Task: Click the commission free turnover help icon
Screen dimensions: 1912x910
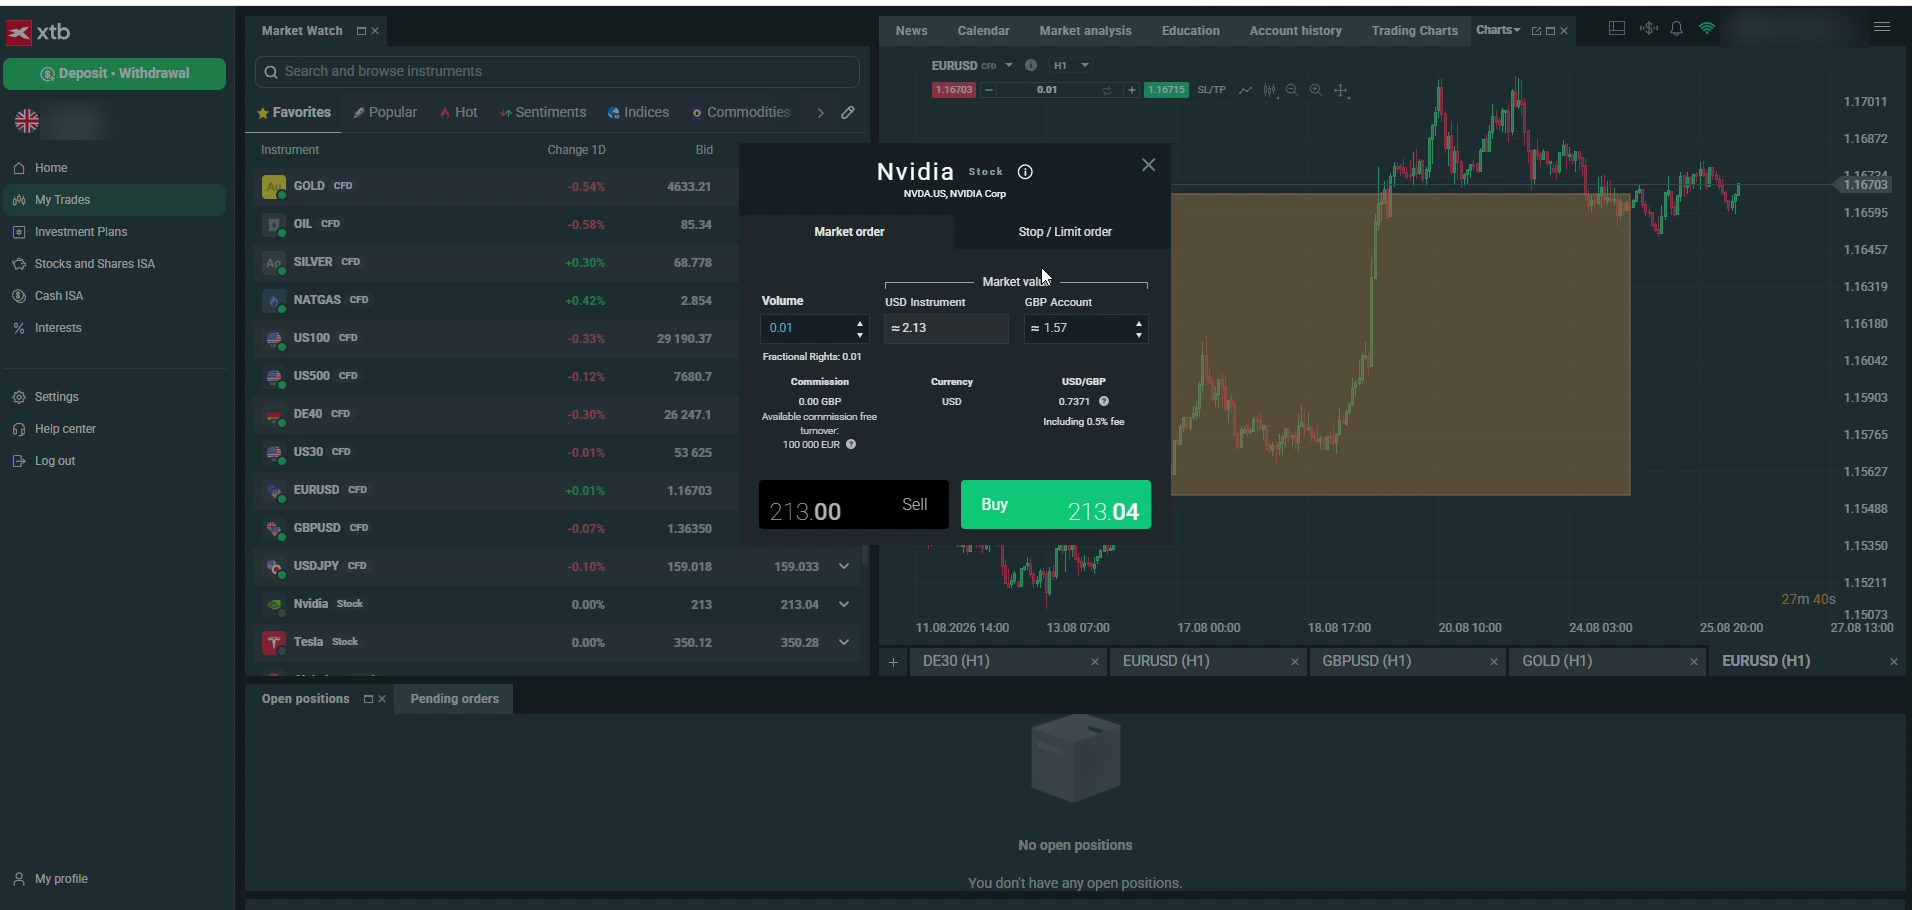Action: click(x=851, y=444)
